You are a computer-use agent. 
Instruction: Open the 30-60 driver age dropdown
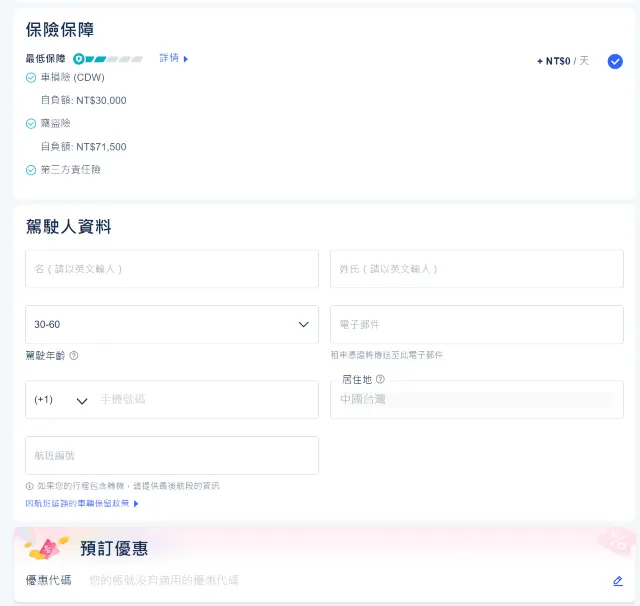tap(171, 325)
